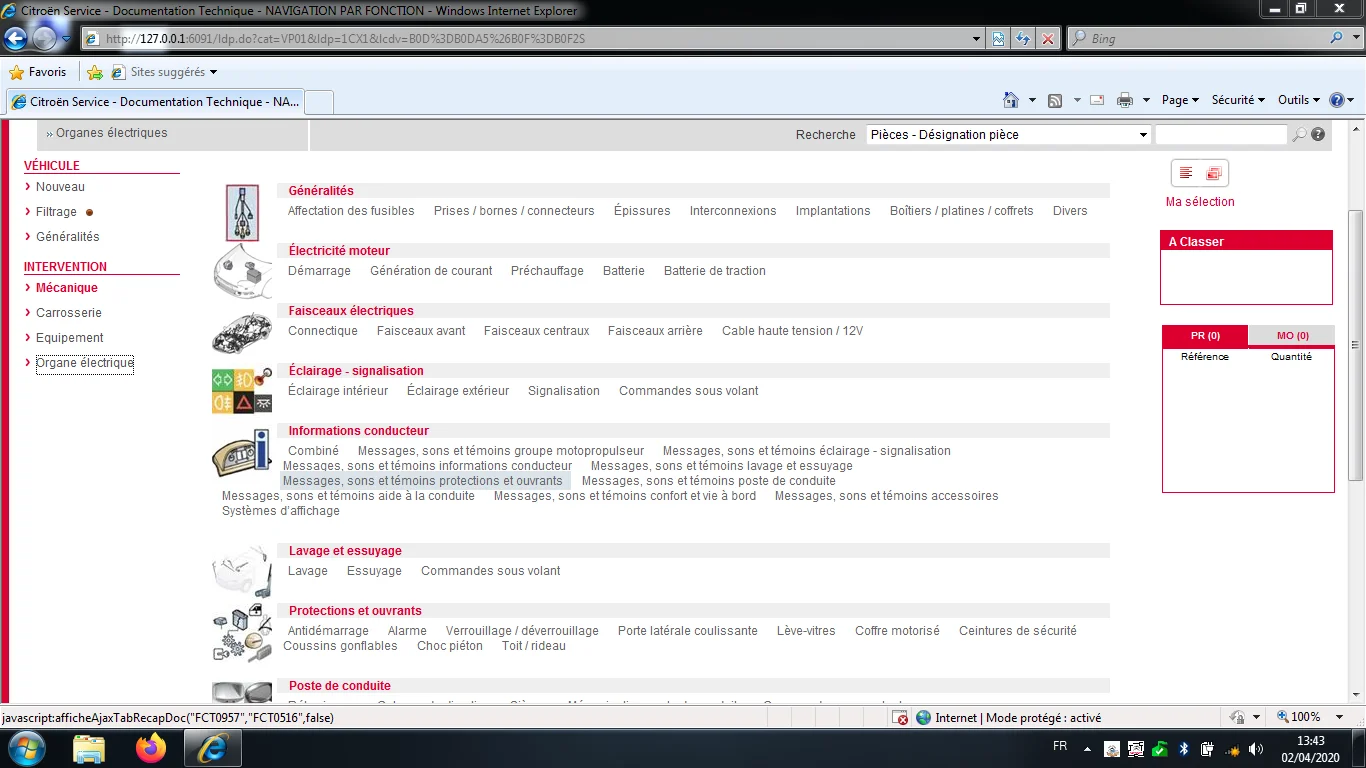Open the Verrouillage / déverrouillage link

click(x=522, y=631)
